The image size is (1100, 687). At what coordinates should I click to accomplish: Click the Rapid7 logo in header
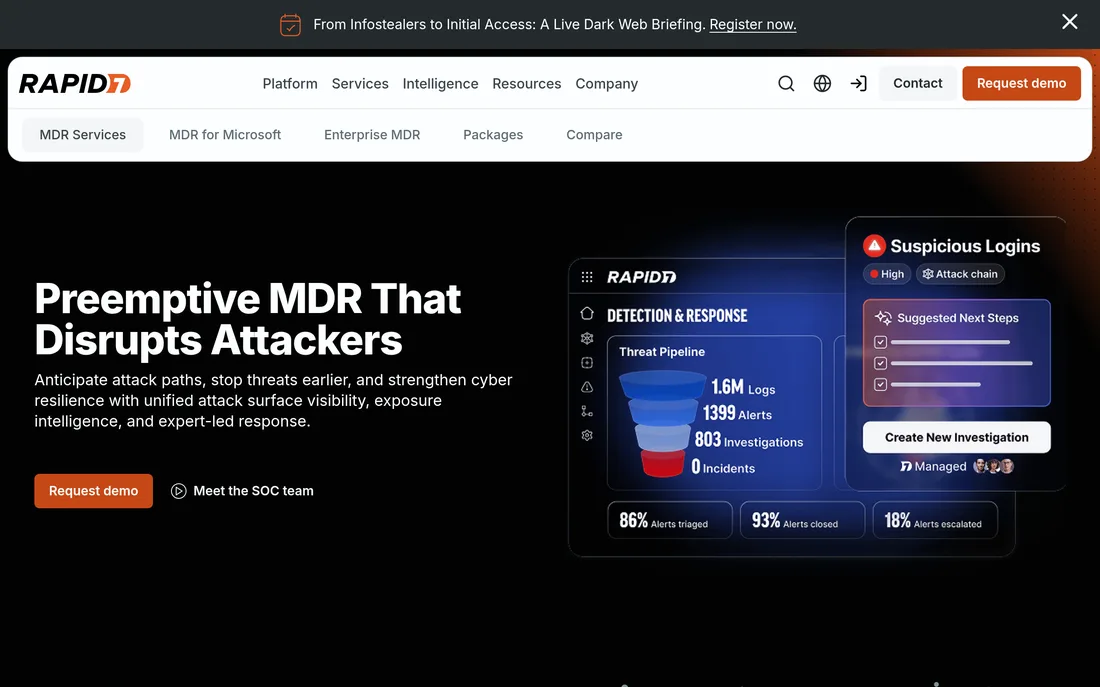click(75, 84)
